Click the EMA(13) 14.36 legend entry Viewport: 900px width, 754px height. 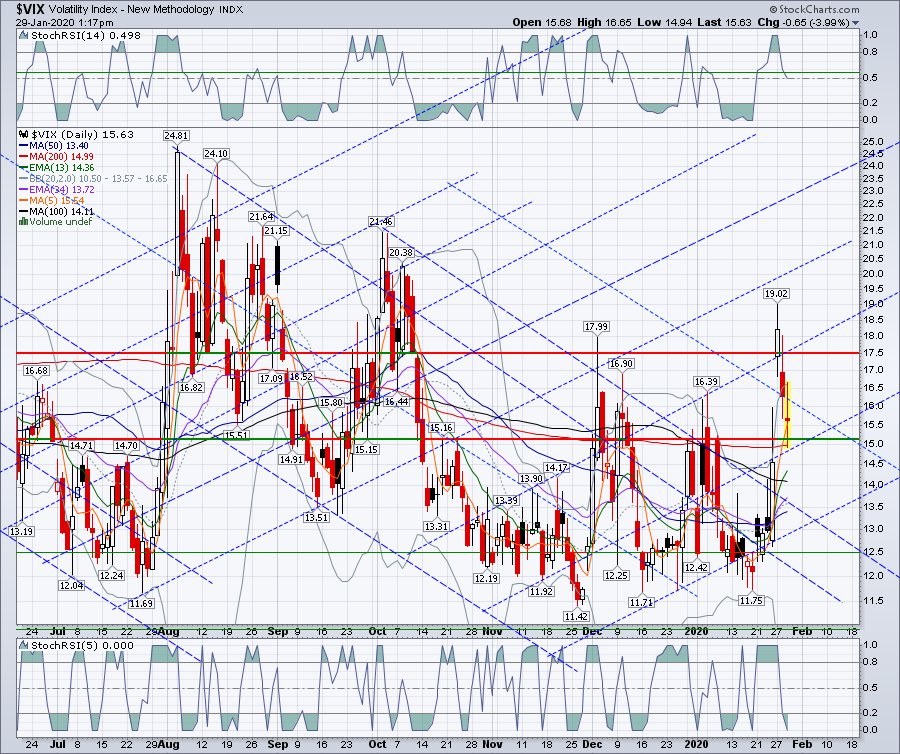coord(61,168)
